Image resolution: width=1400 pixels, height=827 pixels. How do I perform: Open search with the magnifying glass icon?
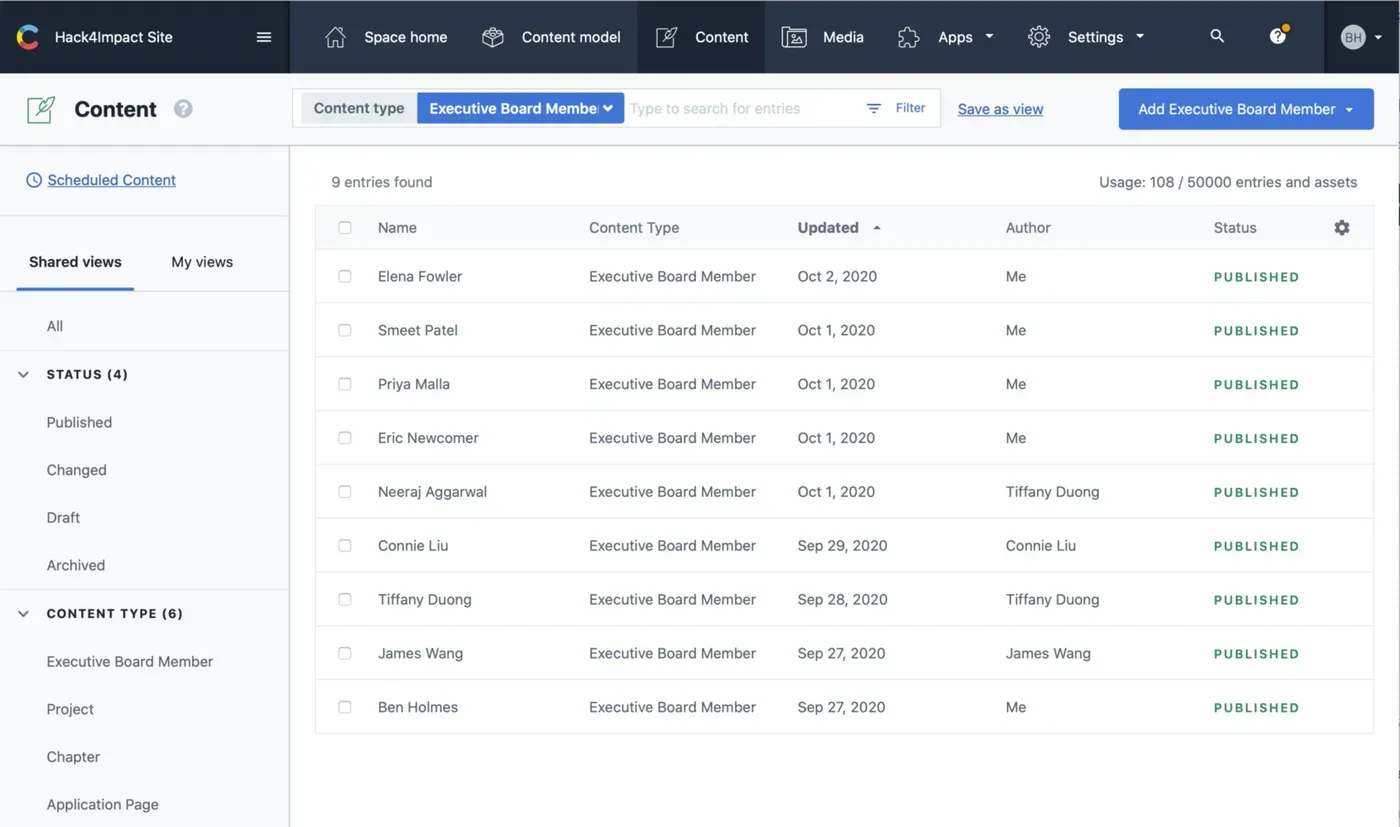1217,36
